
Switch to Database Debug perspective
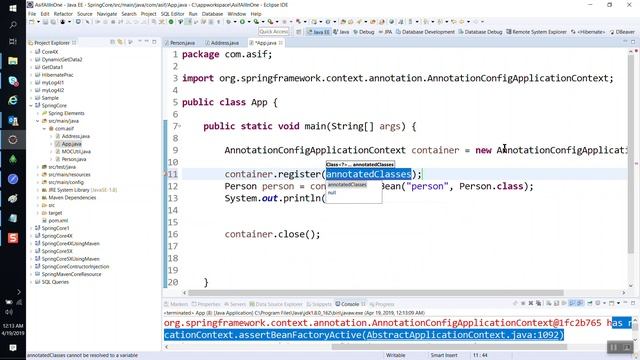[x=480, y=32]
